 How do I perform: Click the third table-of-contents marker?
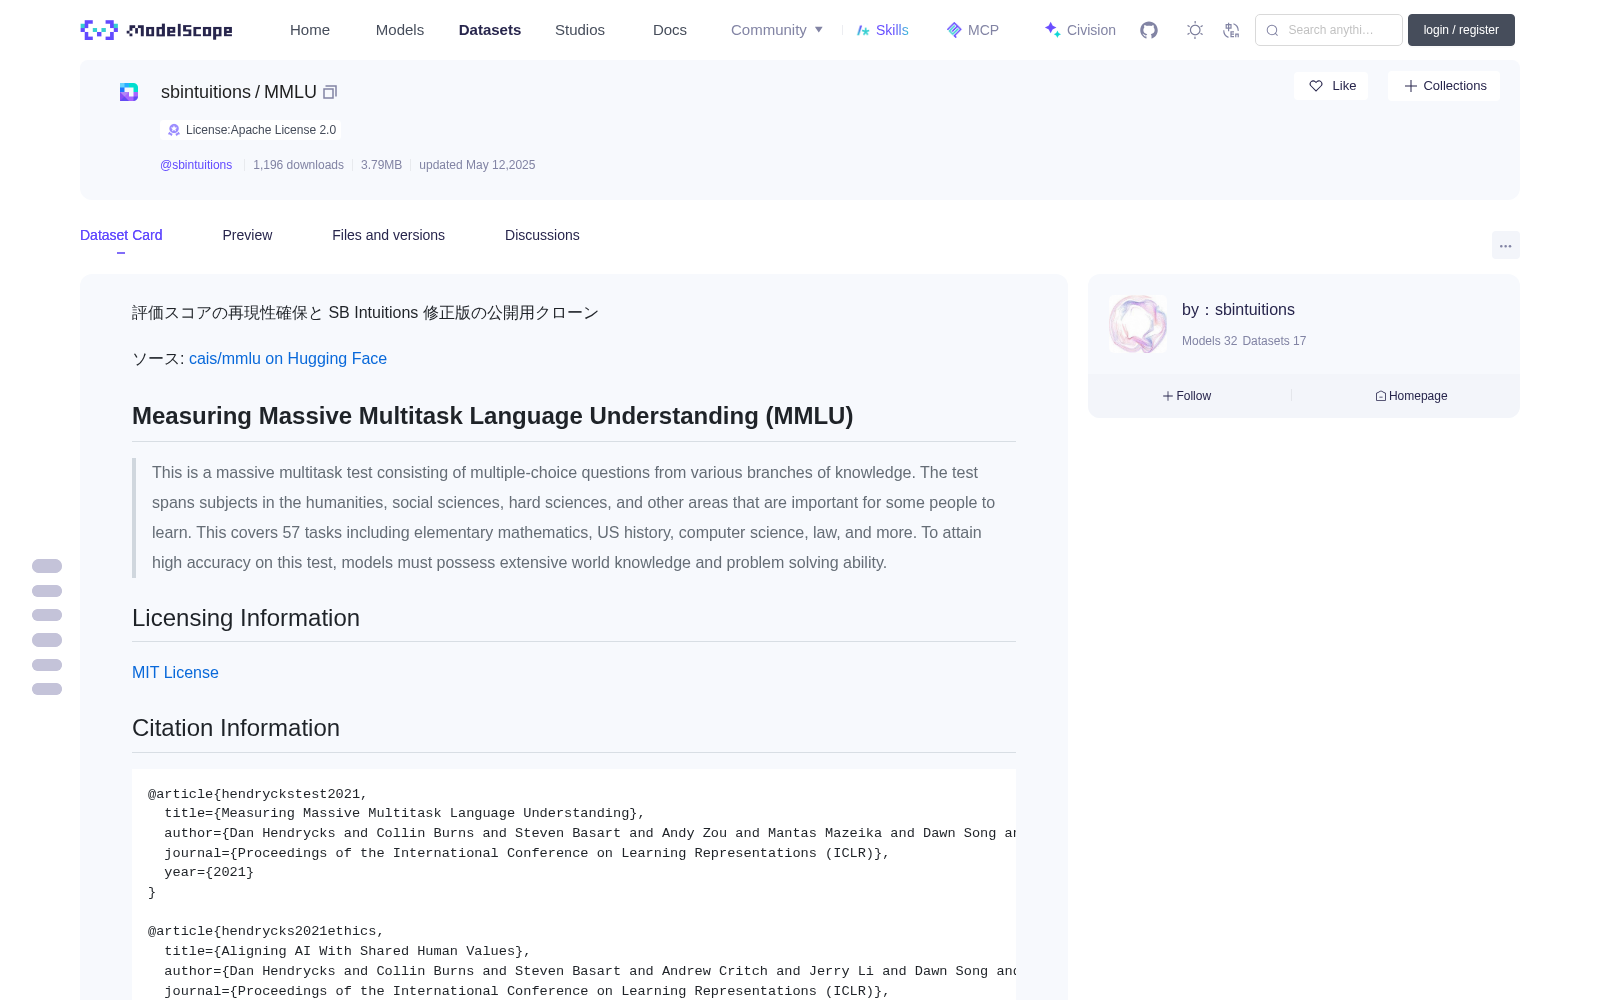[47, 615]
